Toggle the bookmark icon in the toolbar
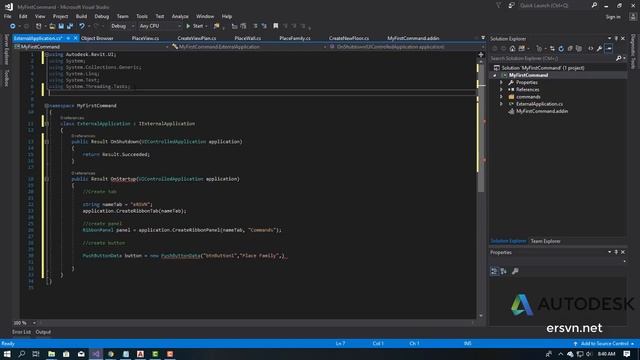The width and height of the screenshot is (640, 360). (x=276, y=26)
